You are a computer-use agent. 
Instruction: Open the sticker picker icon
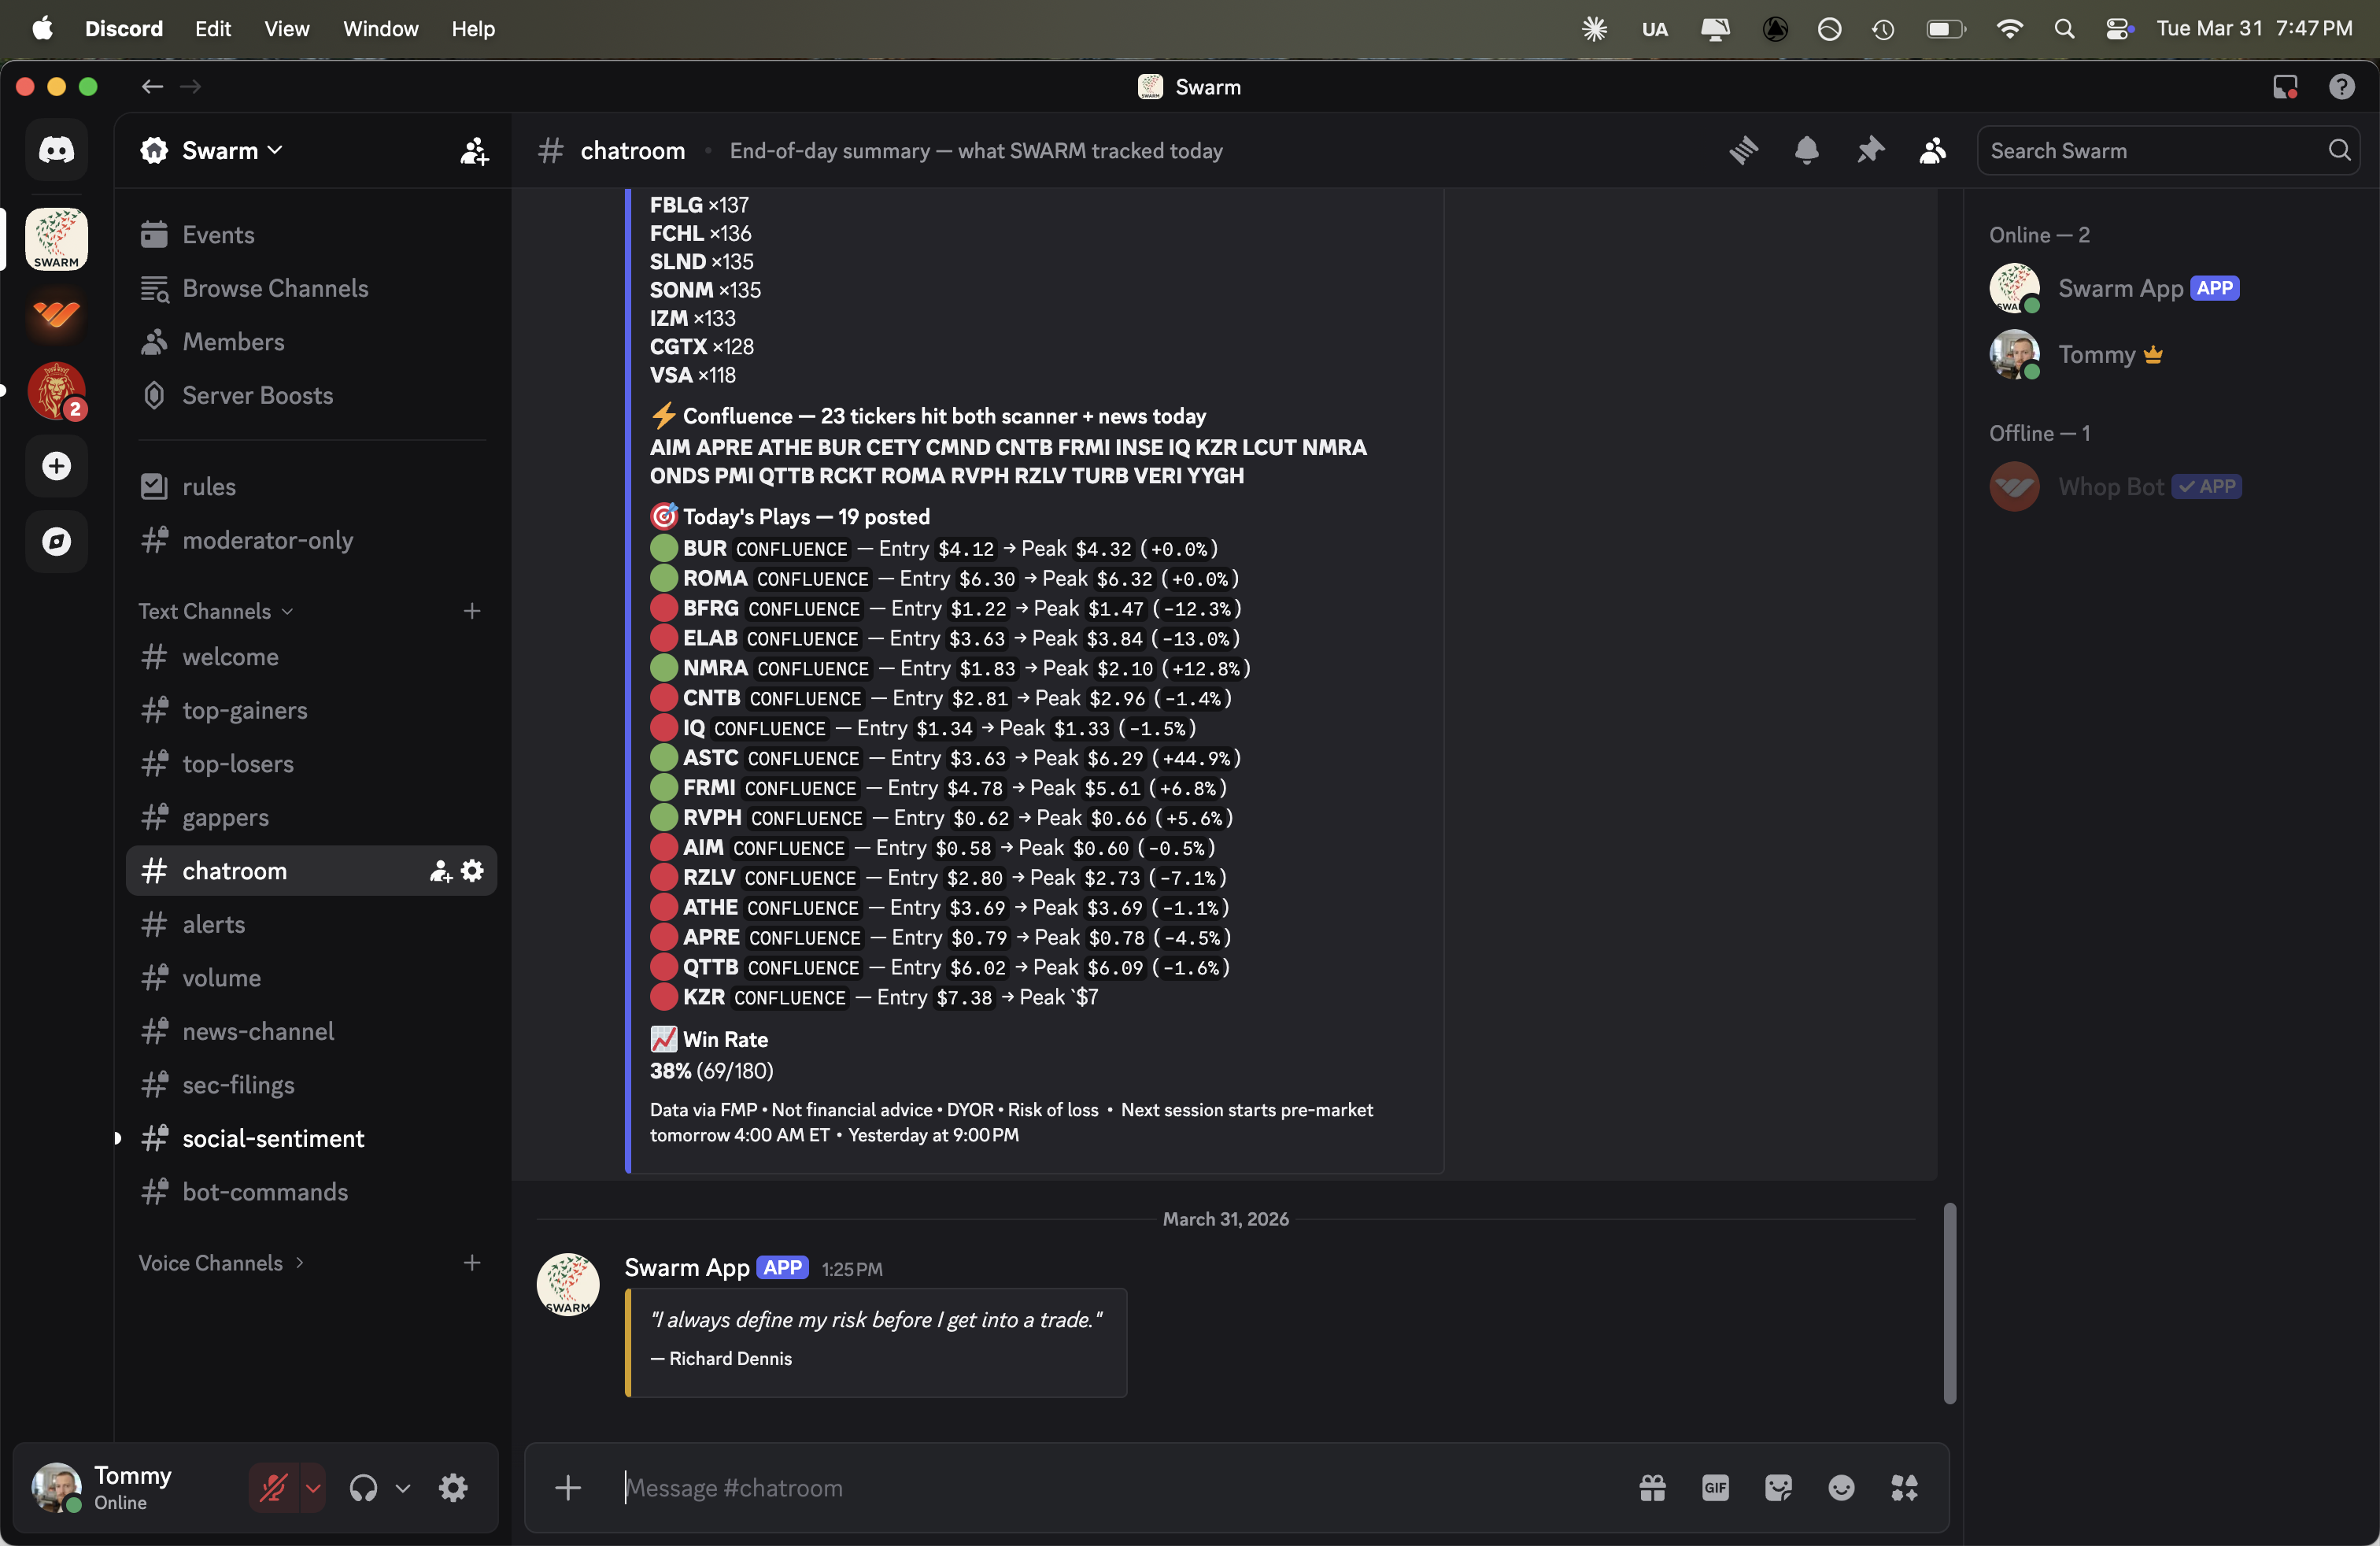click(1778, 1488)
